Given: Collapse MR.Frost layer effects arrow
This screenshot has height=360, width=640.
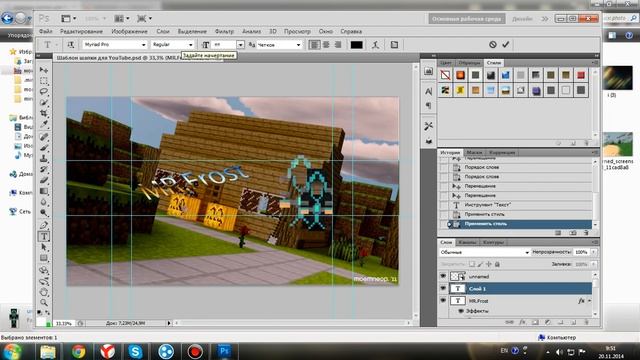Looking at the screenshot, I should pos(589,301).
